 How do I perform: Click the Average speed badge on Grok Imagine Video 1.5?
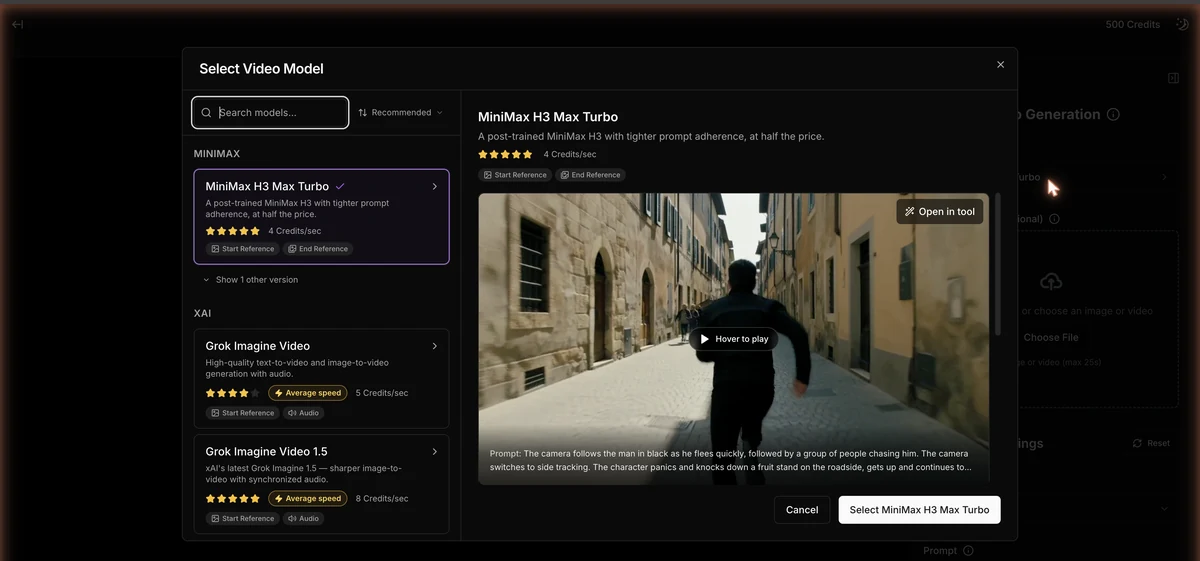pos(308,499)
